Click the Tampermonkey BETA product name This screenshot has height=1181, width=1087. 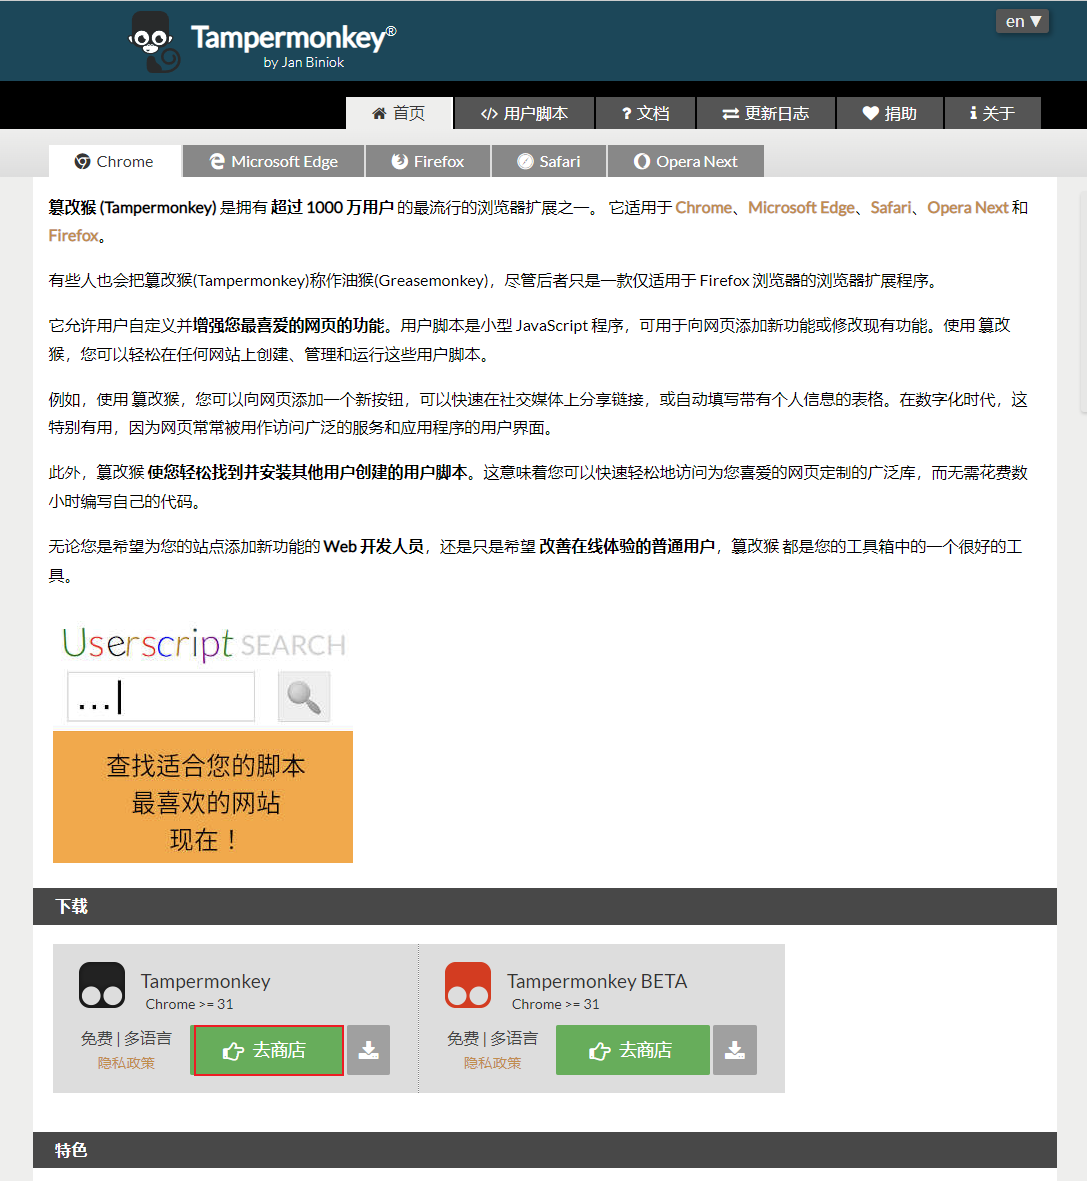click(597, 981)
